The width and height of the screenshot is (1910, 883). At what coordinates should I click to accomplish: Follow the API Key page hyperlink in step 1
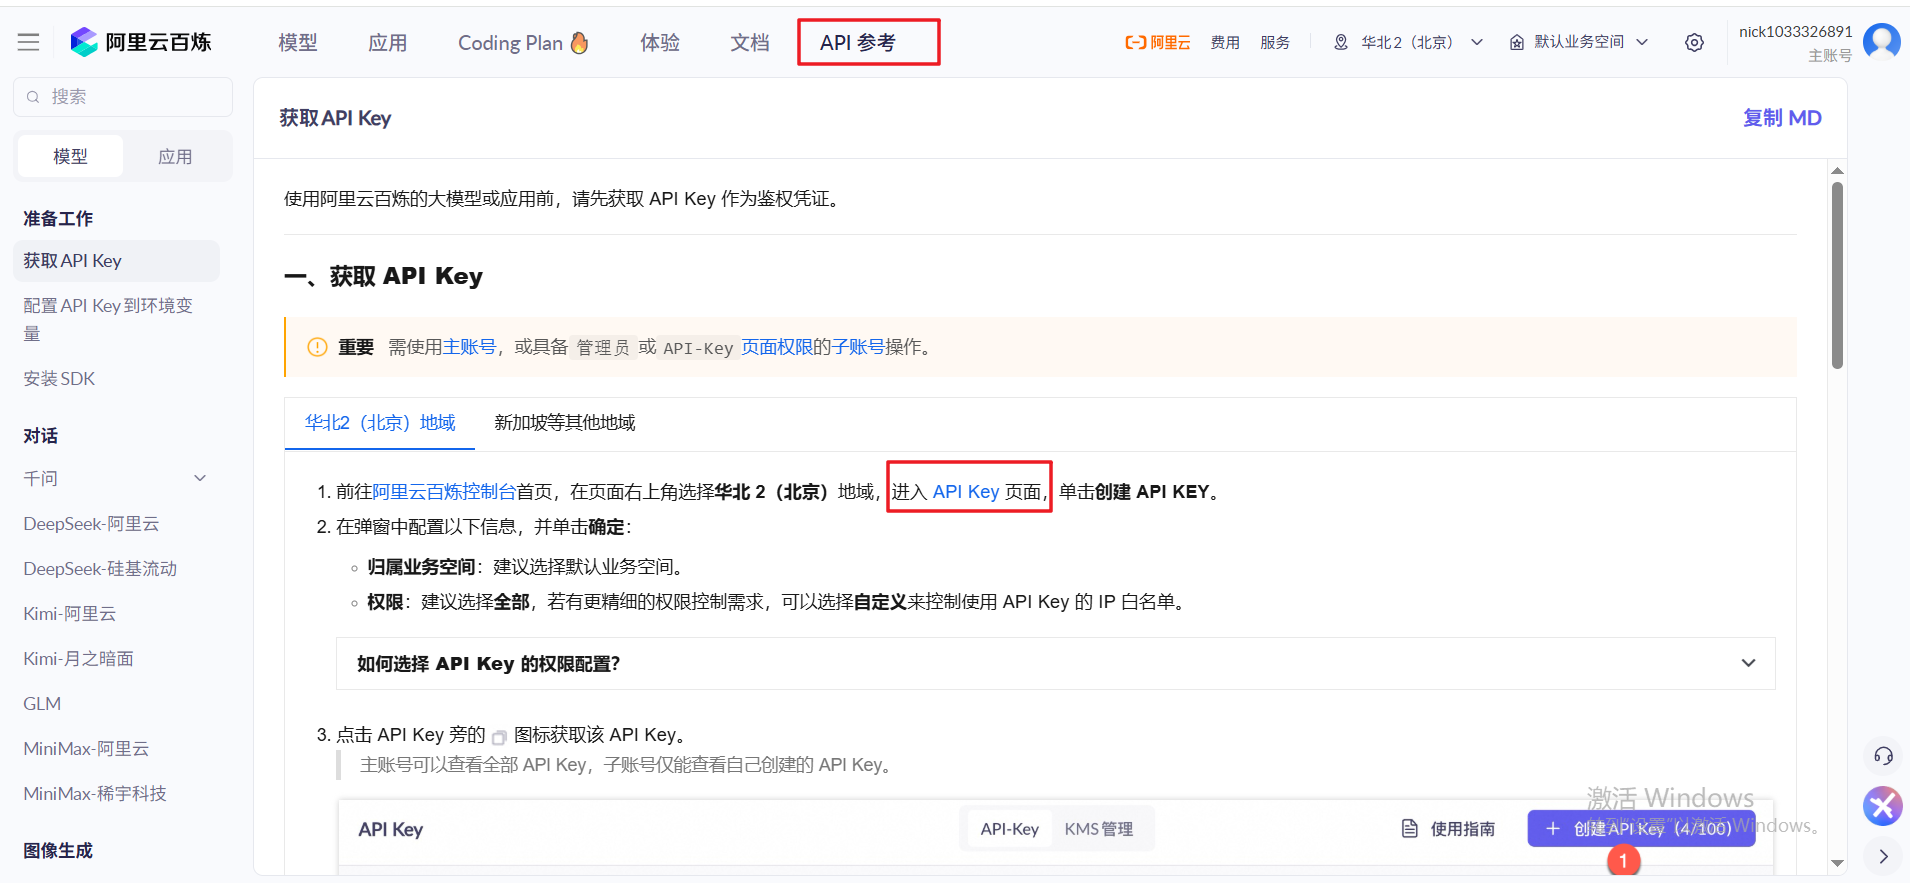click(x=966, y=492)
